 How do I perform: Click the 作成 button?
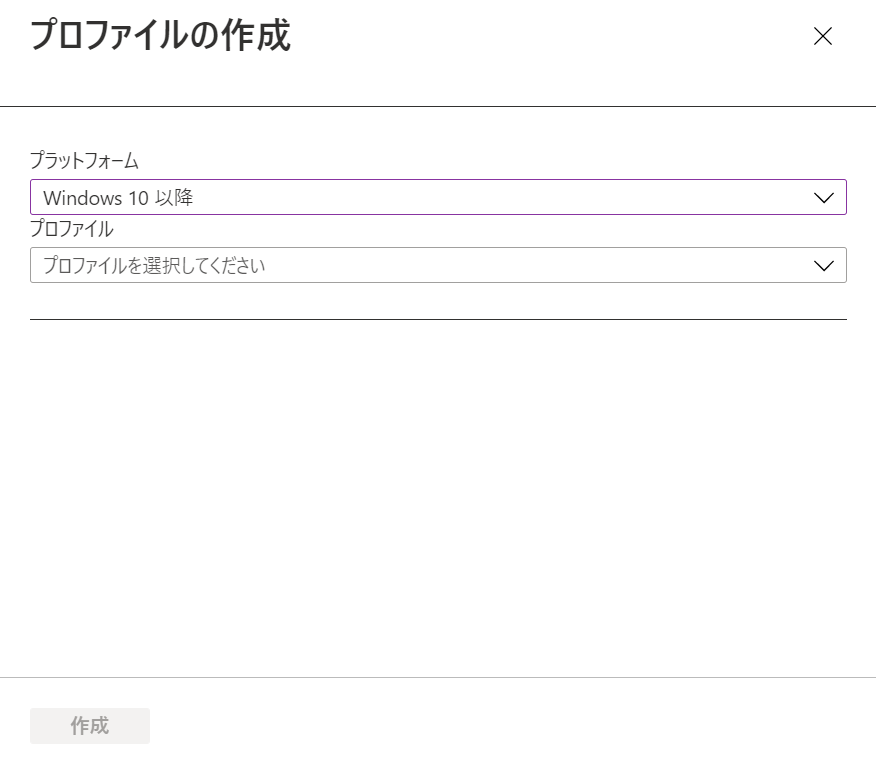(90, 725)
